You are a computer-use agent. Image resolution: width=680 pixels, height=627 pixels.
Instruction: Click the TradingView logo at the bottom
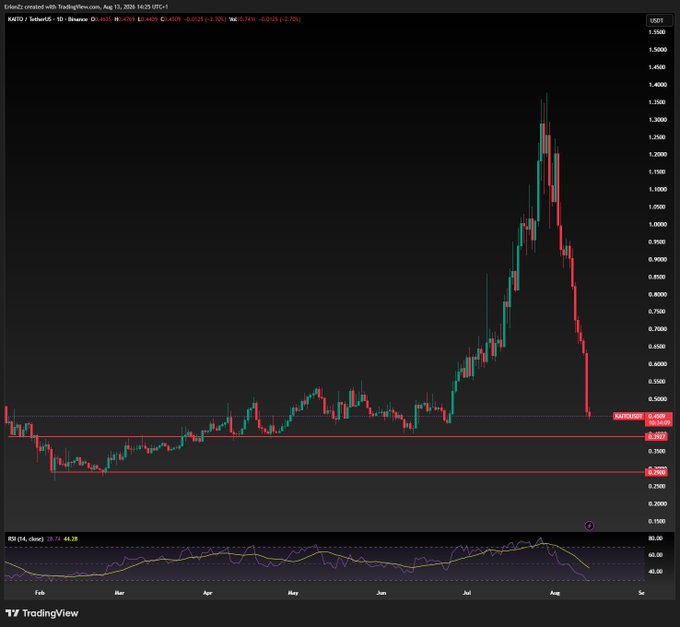point(42,613)
